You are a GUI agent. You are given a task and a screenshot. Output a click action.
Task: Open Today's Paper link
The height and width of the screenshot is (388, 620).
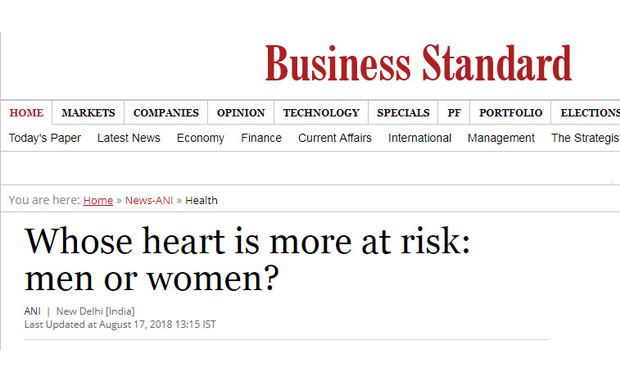45,138
